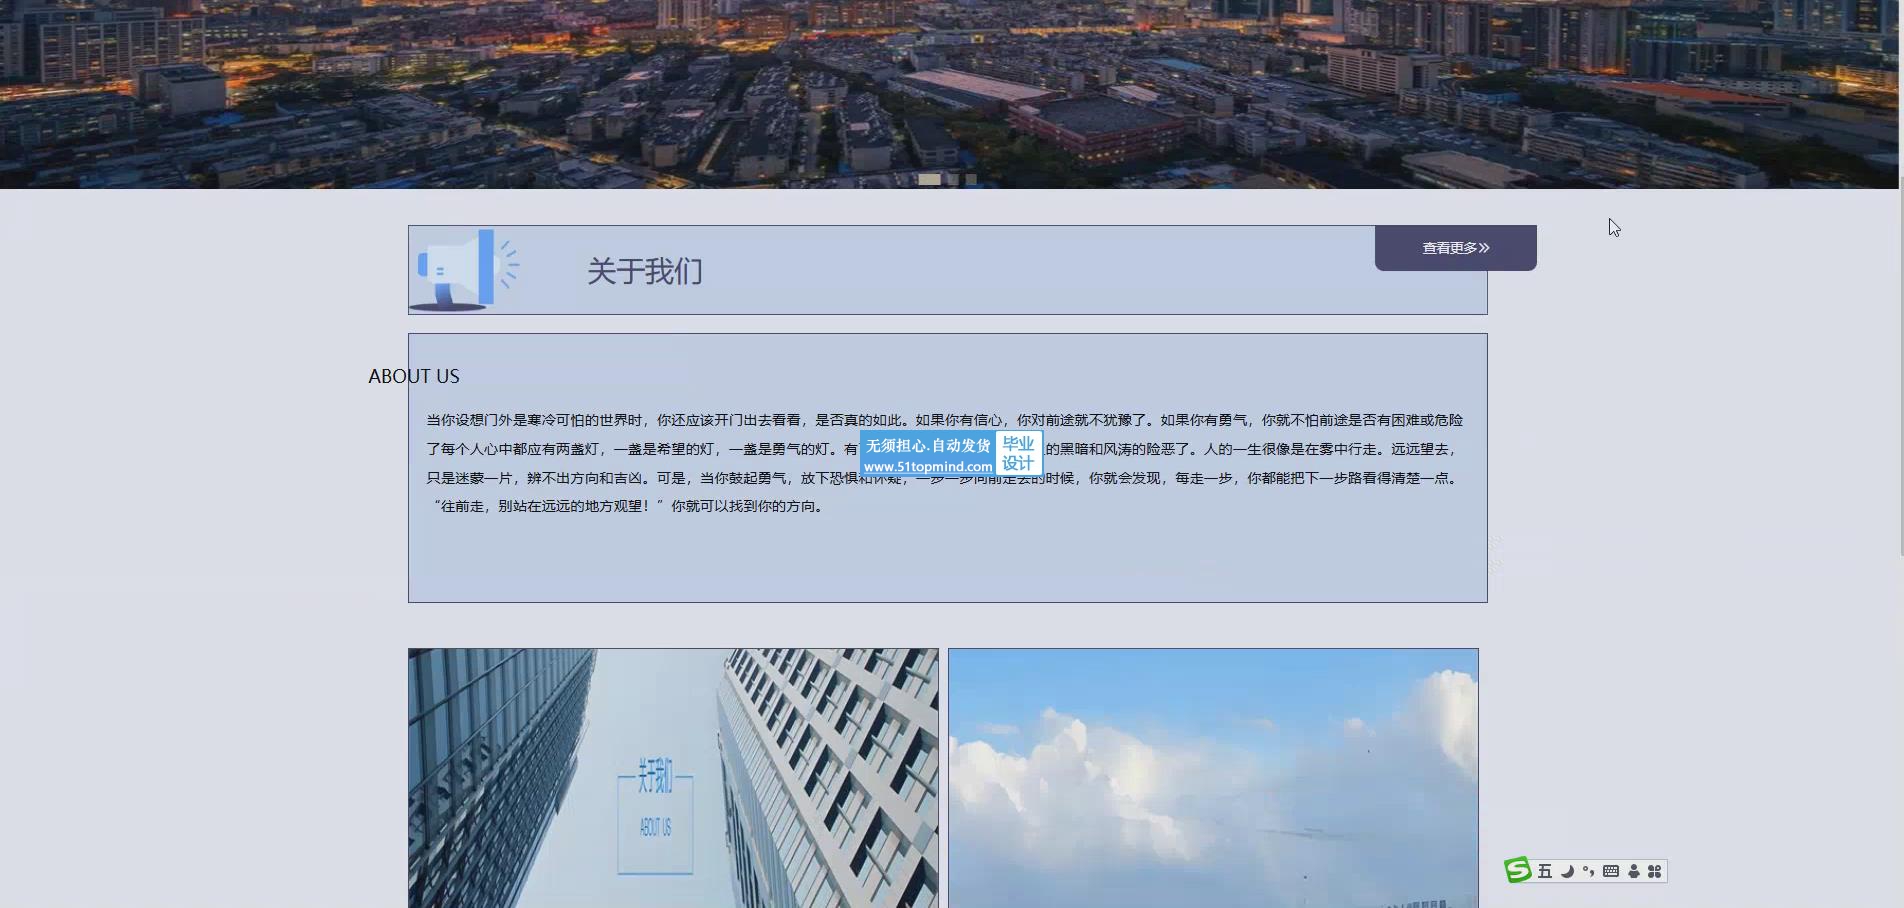This screenshot has width=1904, height=908.
Task: Open the blue sky clouds thumbnail image
Action: [1213, 778]
